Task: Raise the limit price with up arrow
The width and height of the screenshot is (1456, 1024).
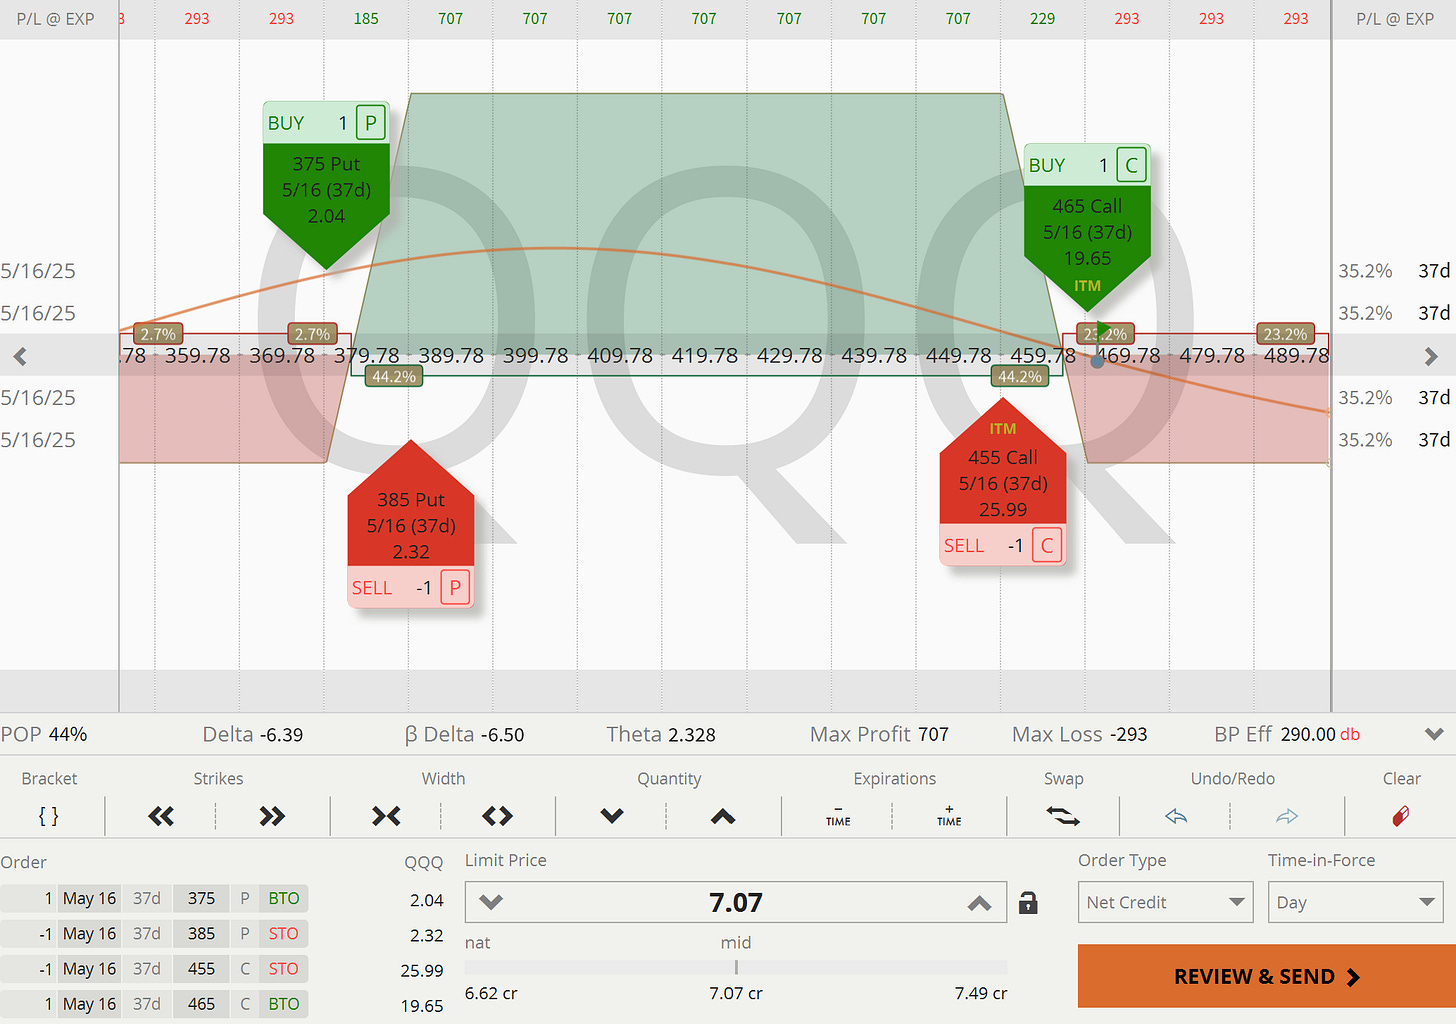Action: pyautogui.click(x=980, y=902)
